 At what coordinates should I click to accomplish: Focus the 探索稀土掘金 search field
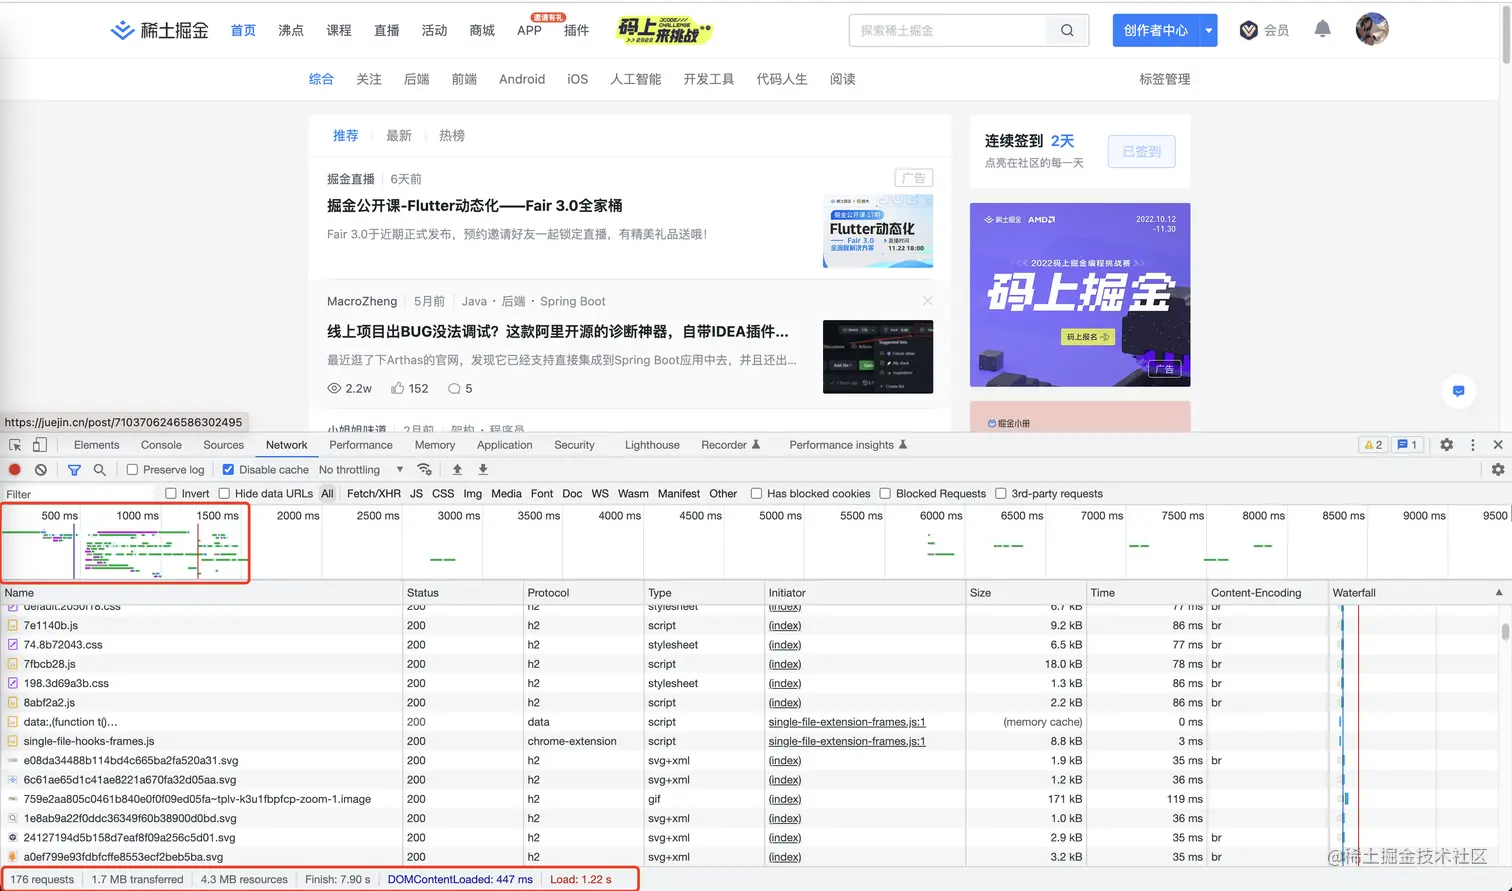[x=947, y=30]
